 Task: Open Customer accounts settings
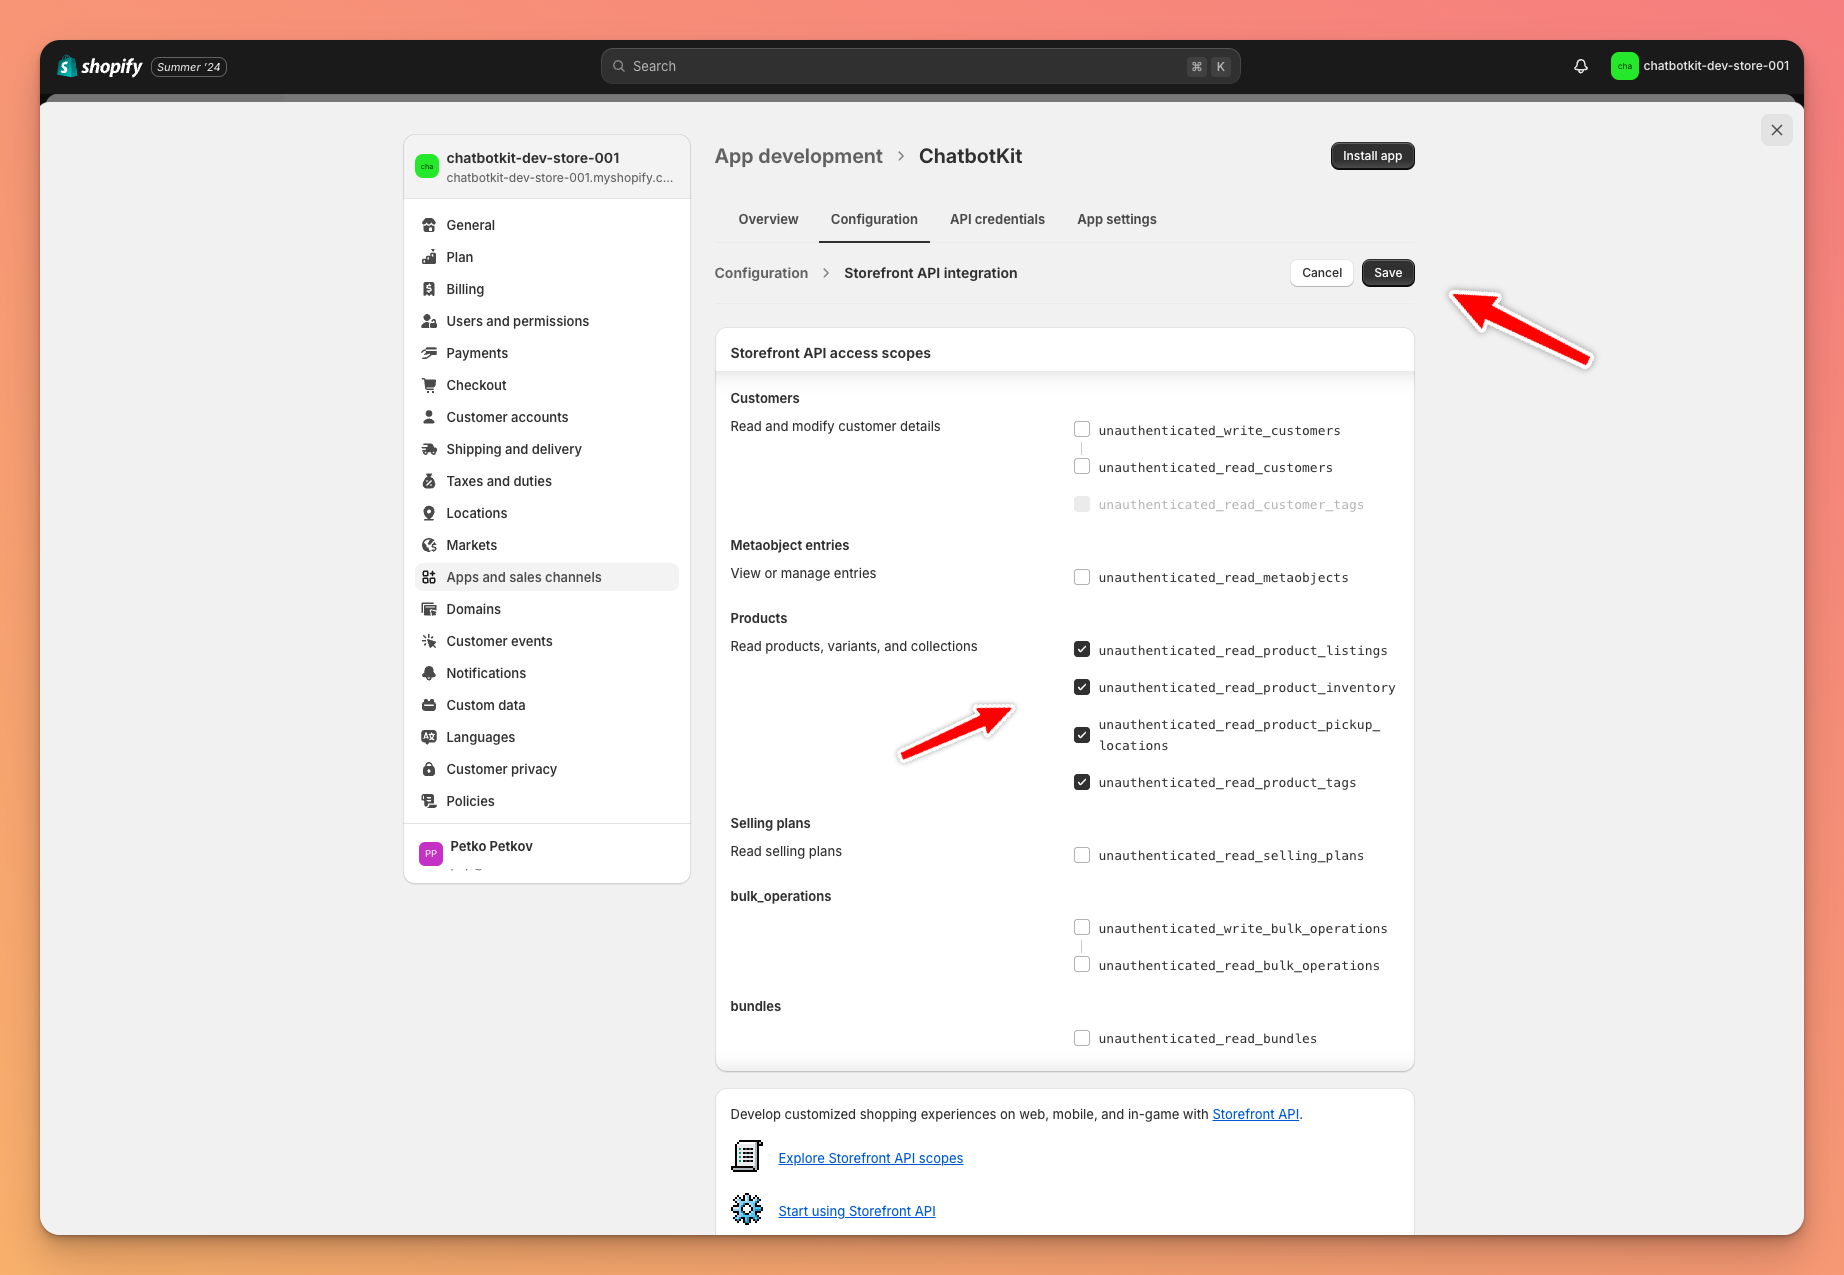click(547, 417)
